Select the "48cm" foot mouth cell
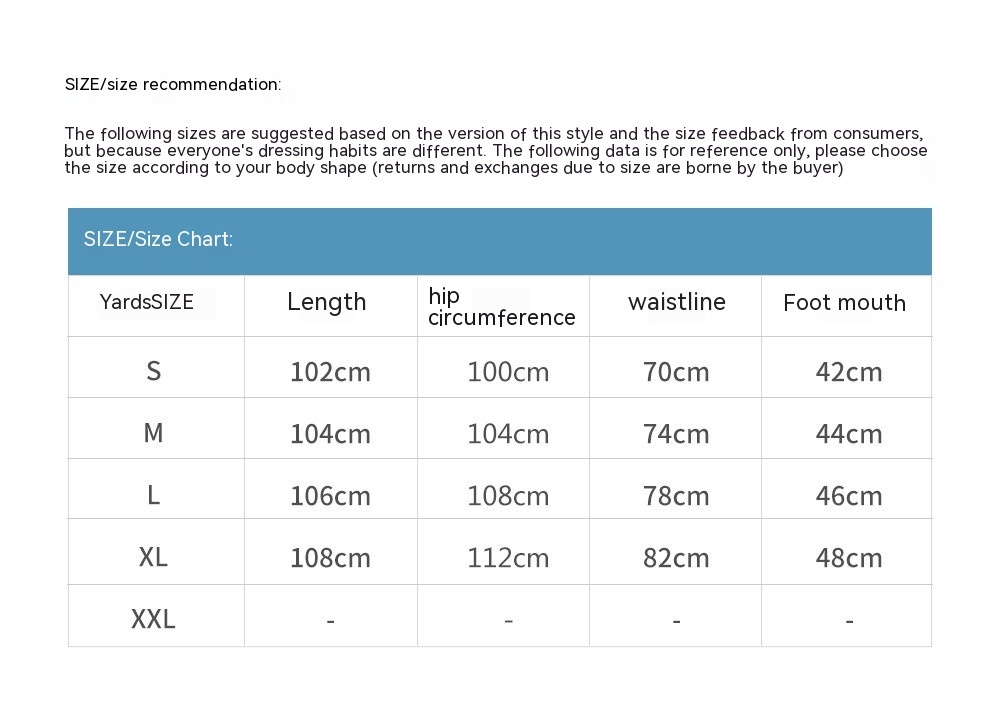The height and width of the screenshot is (708, 1000). (849, 558)
